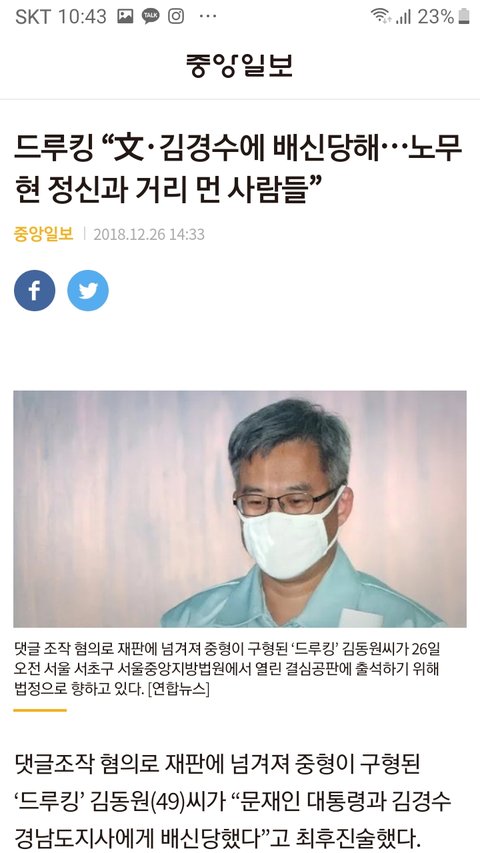The width and height of the screenshot is (480, 853).
Task: Tap the article date 2018.12.26 14:33
Action: [149, 234]
